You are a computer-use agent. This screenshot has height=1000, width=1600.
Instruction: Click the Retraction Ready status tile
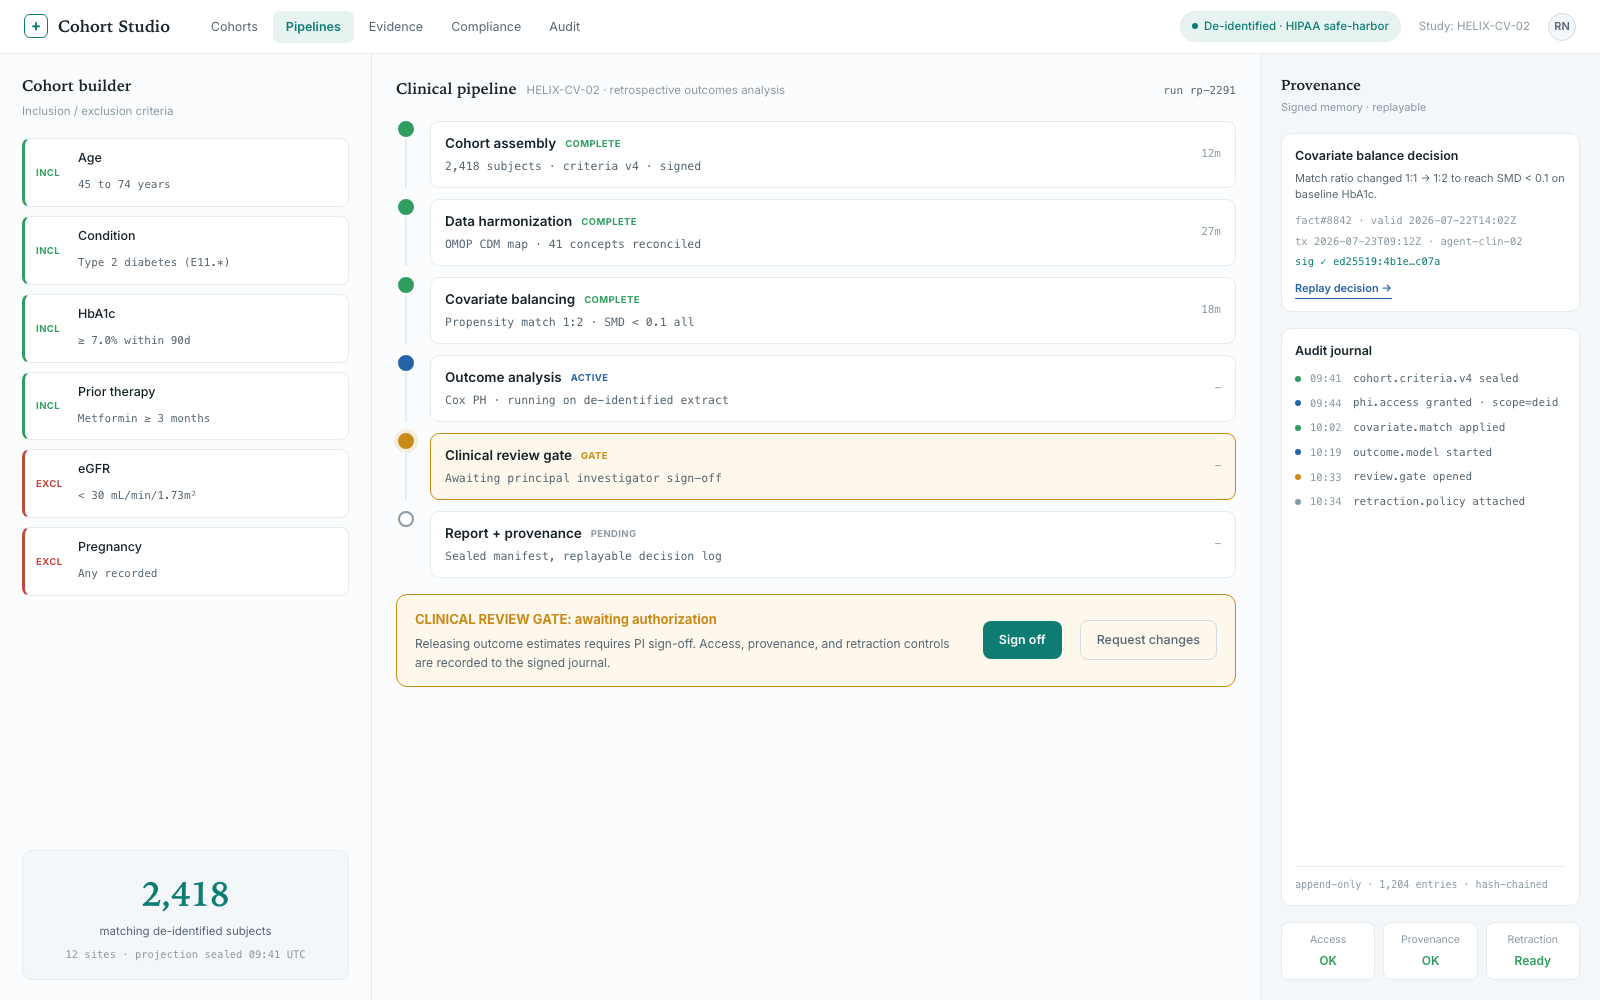pos(1532,950)
